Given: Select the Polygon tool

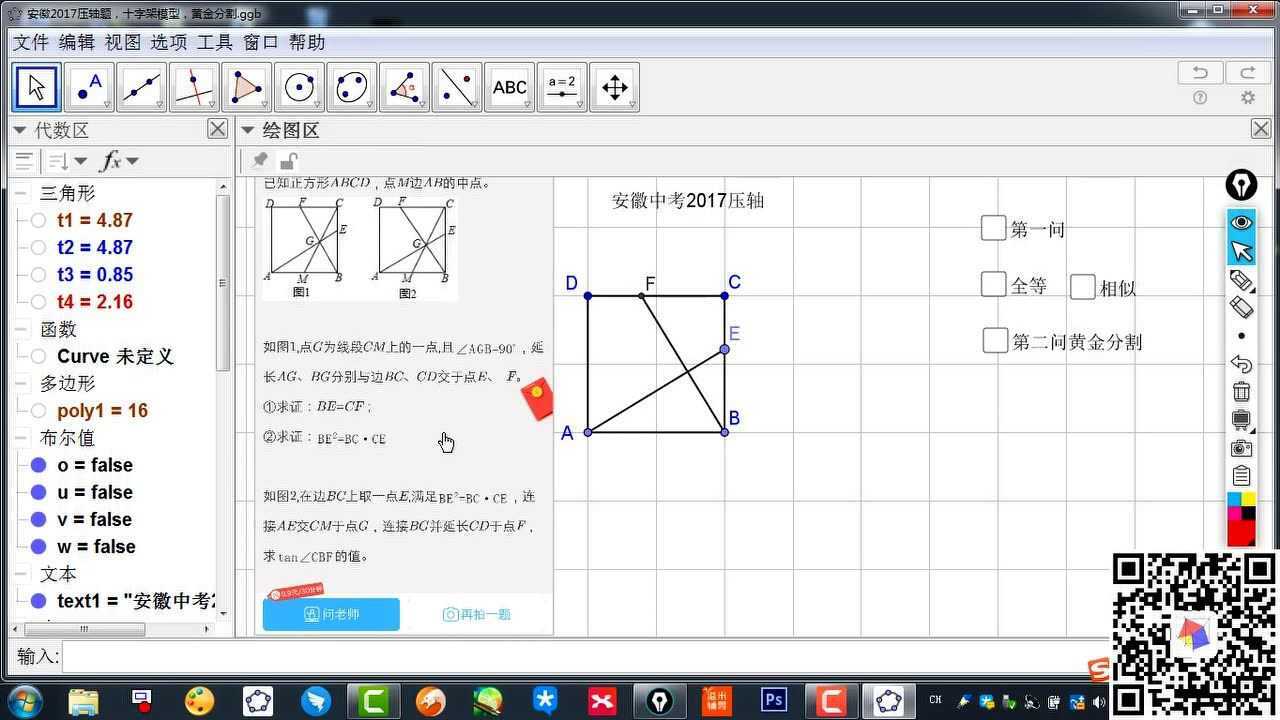Looking at the screenshot, I should point(246,88).
